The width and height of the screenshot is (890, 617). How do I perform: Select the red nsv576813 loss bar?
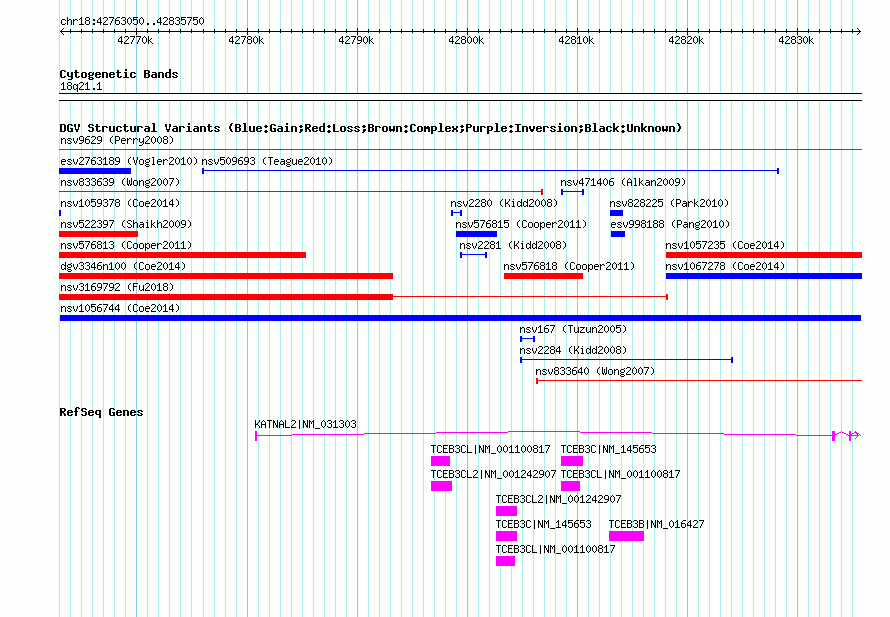tap(183, 255)
